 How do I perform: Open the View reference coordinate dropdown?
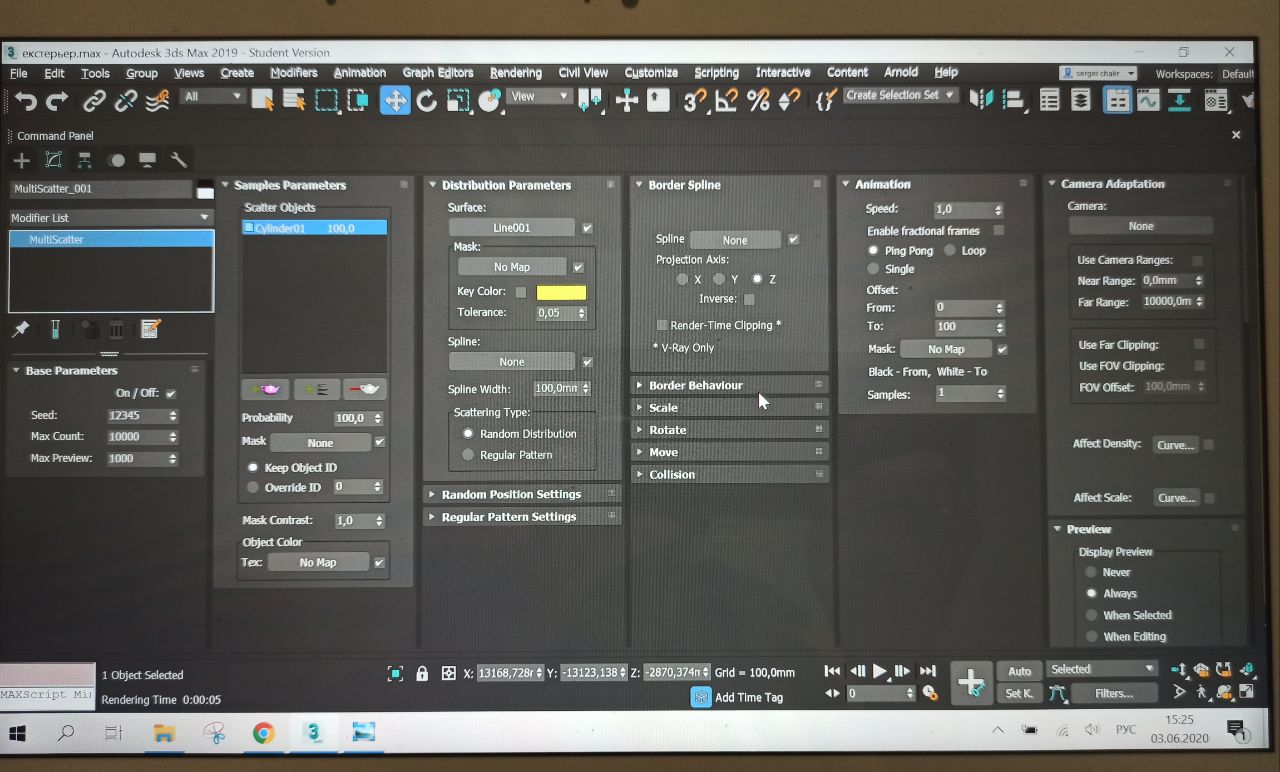(539, 97)
